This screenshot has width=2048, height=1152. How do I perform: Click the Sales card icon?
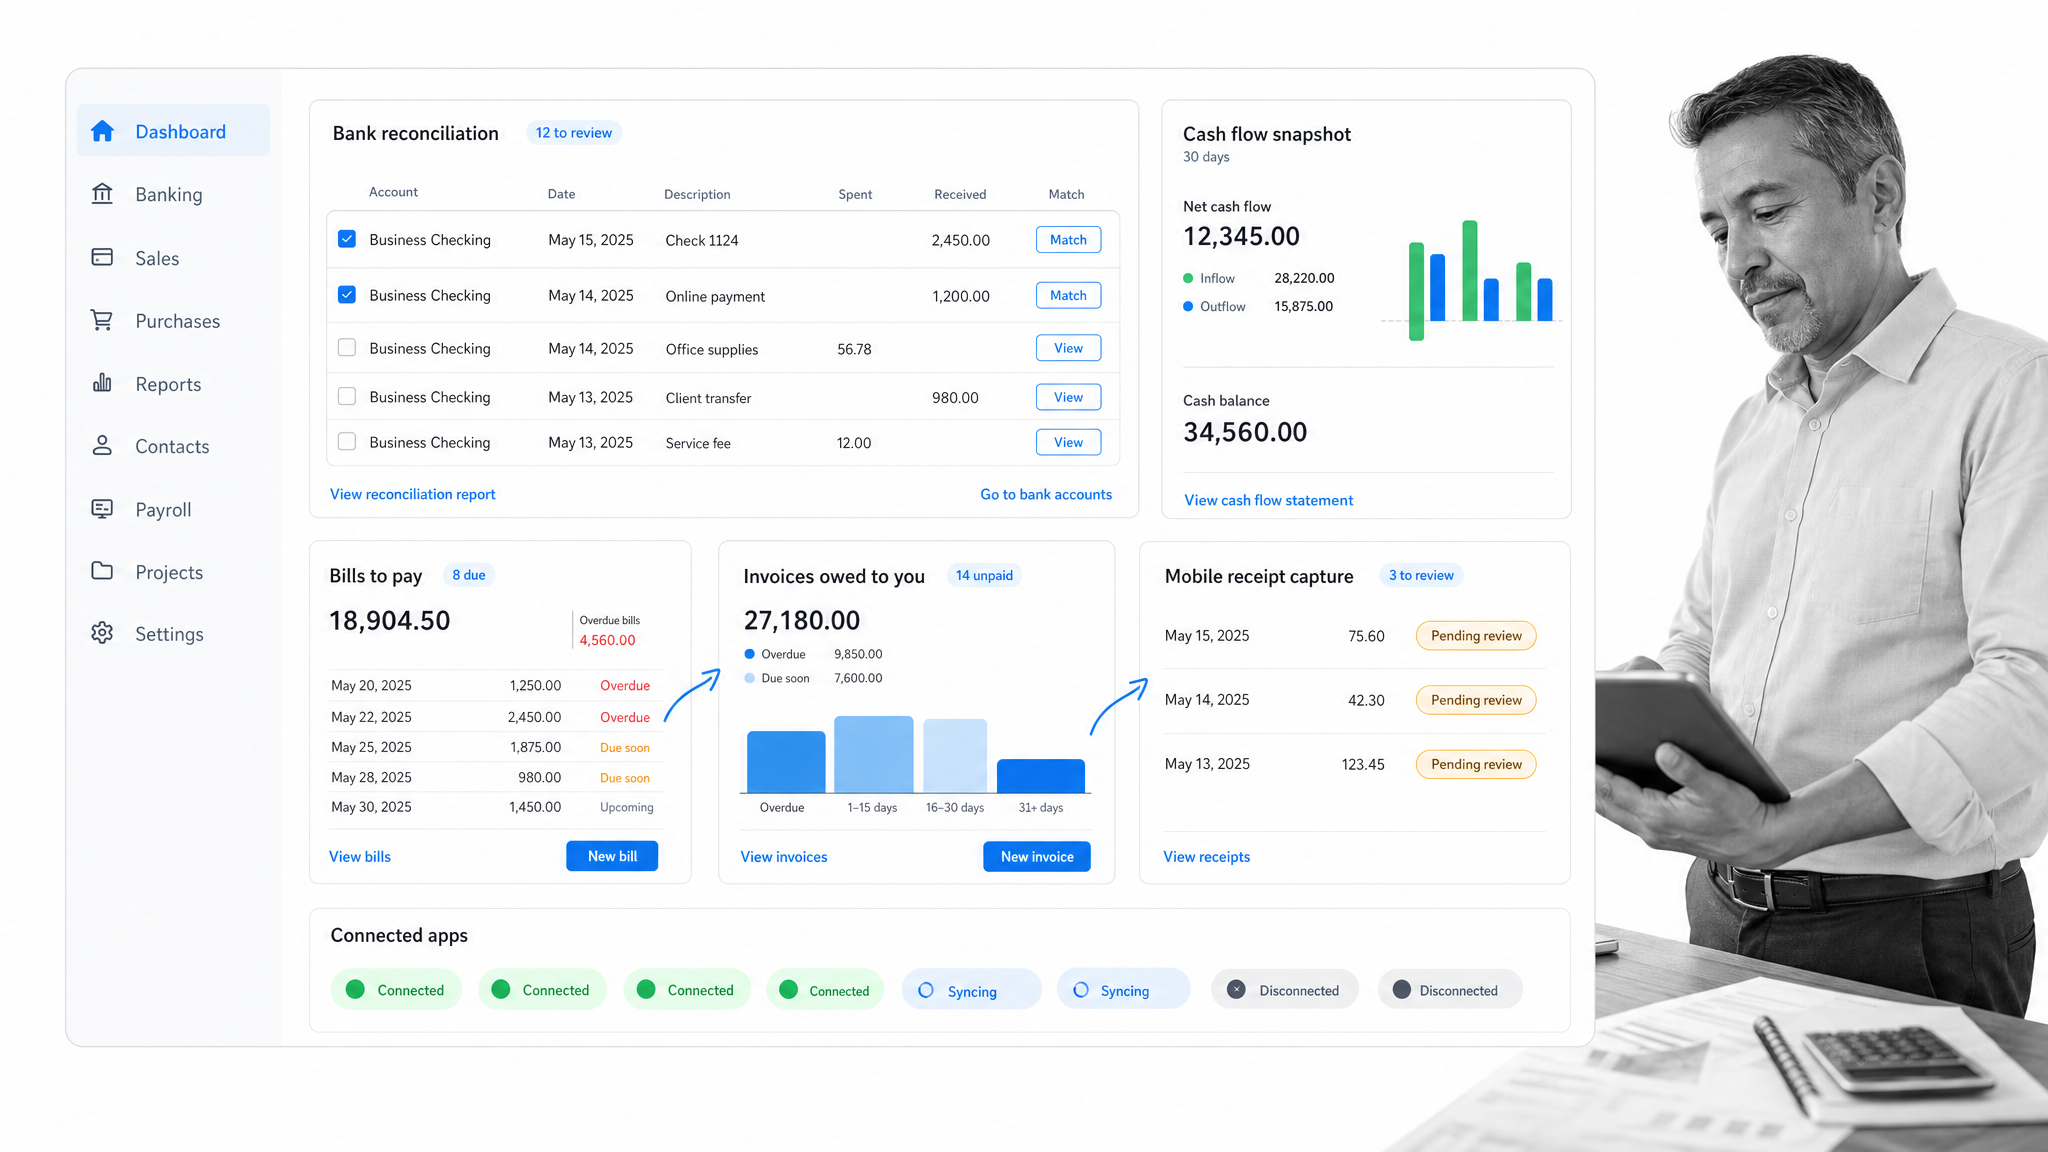point(102,257)
